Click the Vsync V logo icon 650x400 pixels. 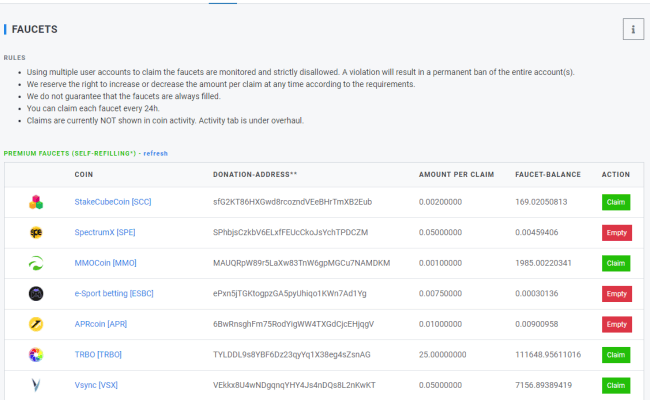(36, 385)
